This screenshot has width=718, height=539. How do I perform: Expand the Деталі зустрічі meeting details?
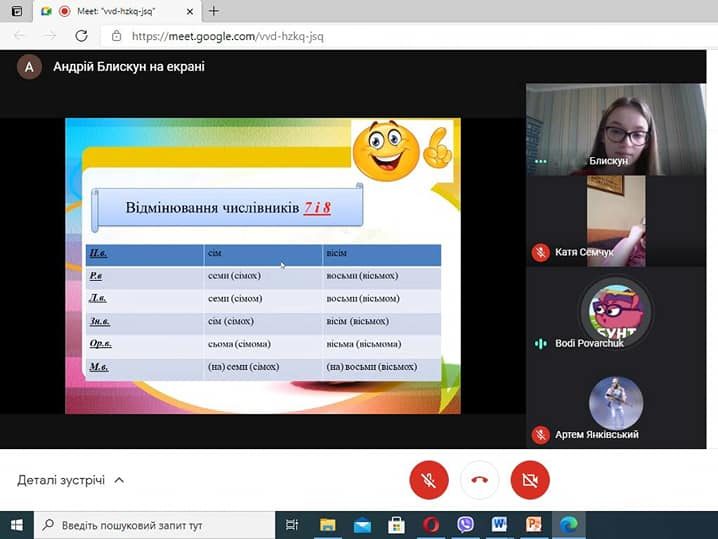(x=70, y=480)
